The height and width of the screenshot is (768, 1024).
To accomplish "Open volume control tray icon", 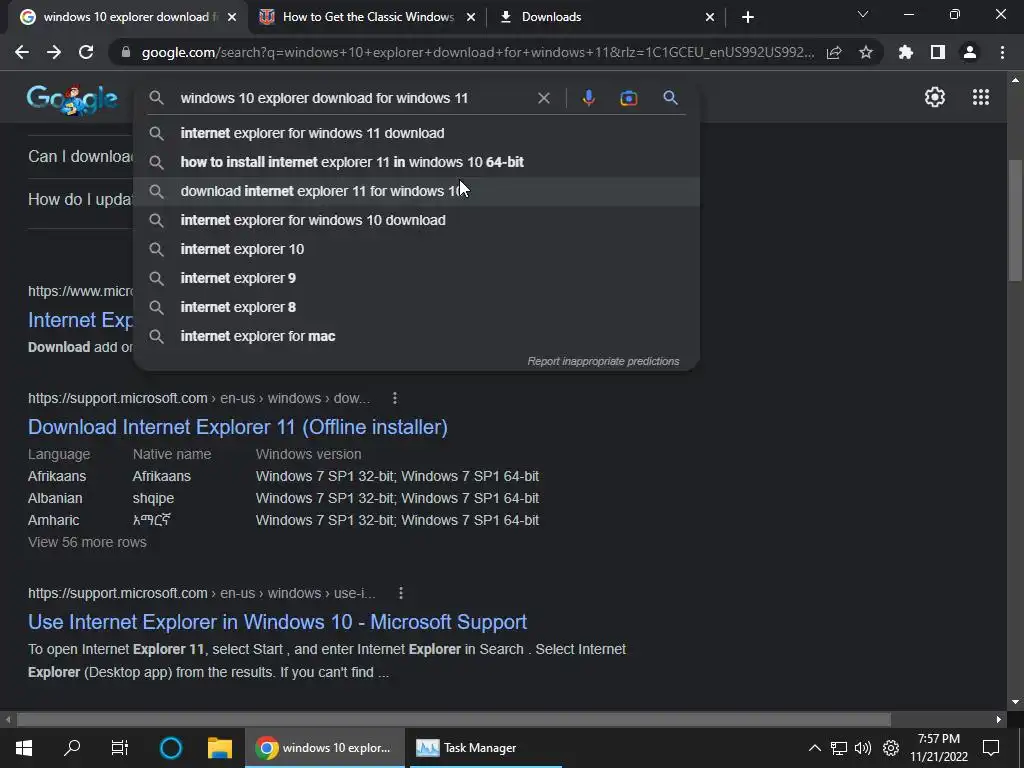I will (863, 748).
